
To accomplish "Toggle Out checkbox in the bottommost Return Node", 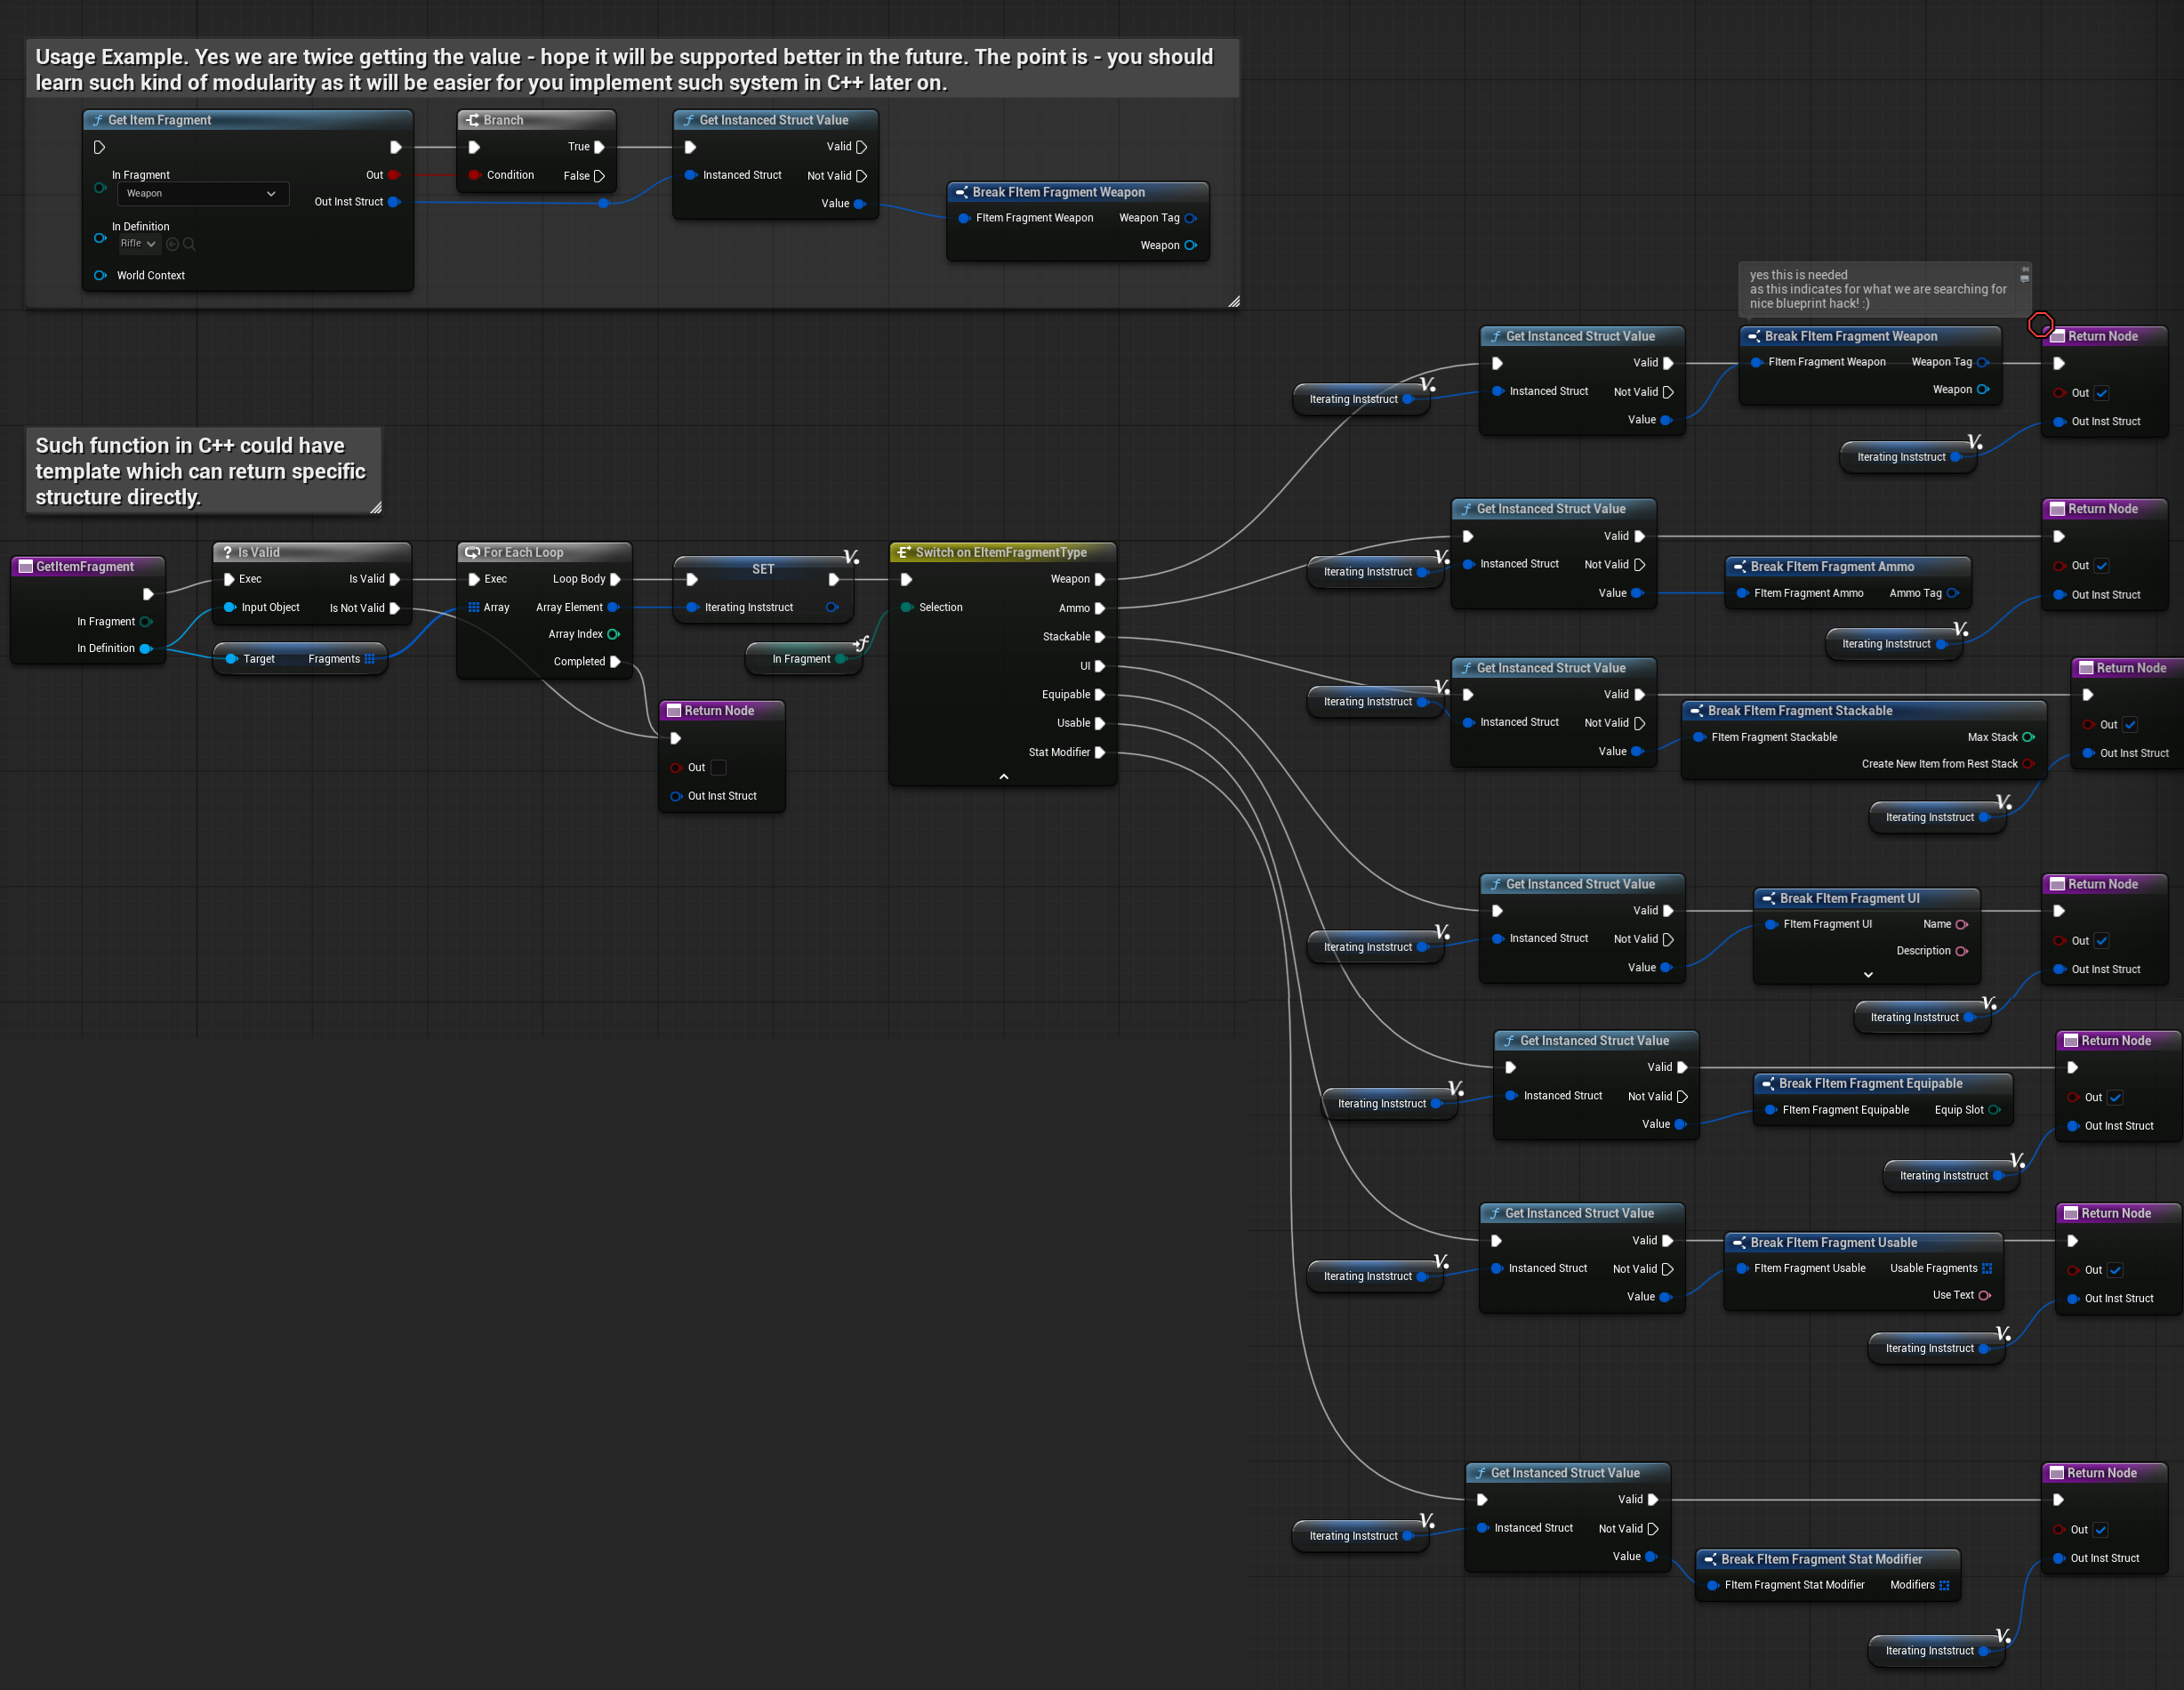I will [2100, 1530].
